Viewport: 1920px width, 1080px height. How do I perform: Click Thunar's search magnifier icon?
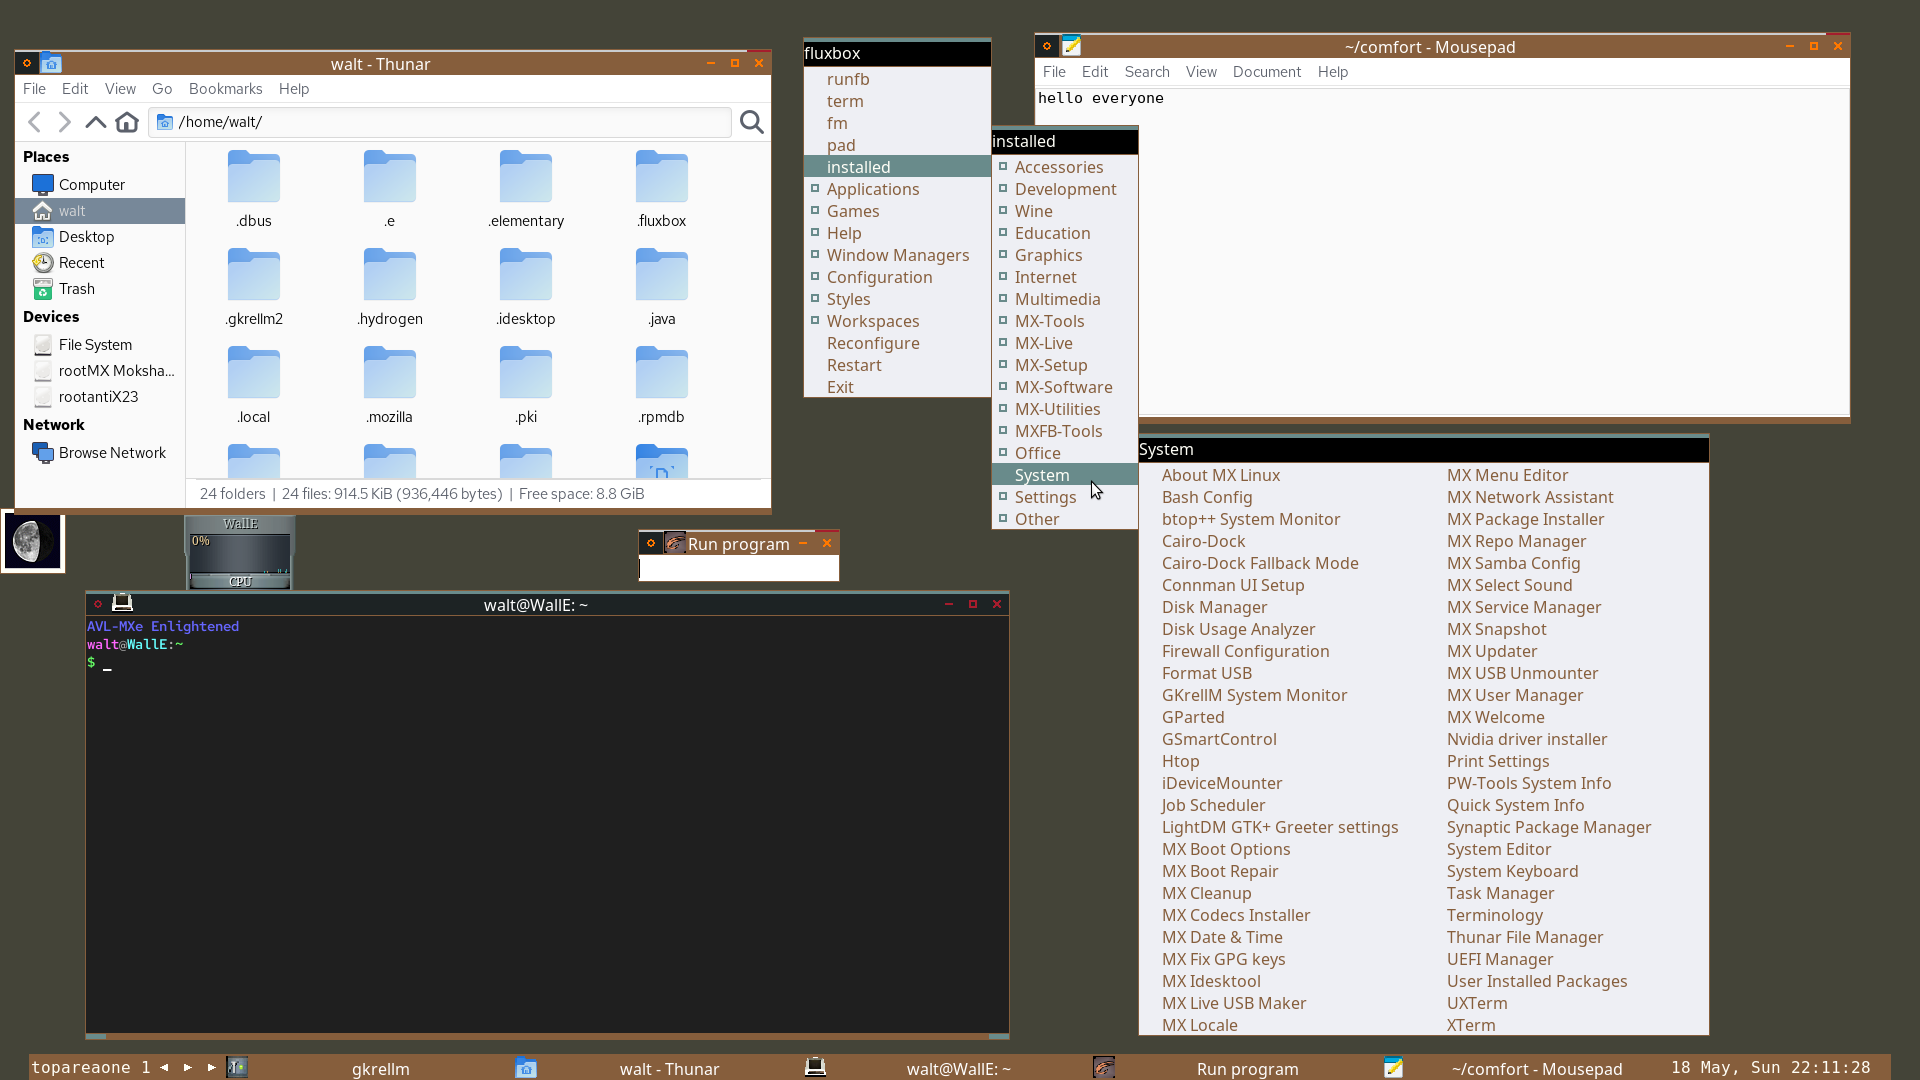click(x=751, y=122)
